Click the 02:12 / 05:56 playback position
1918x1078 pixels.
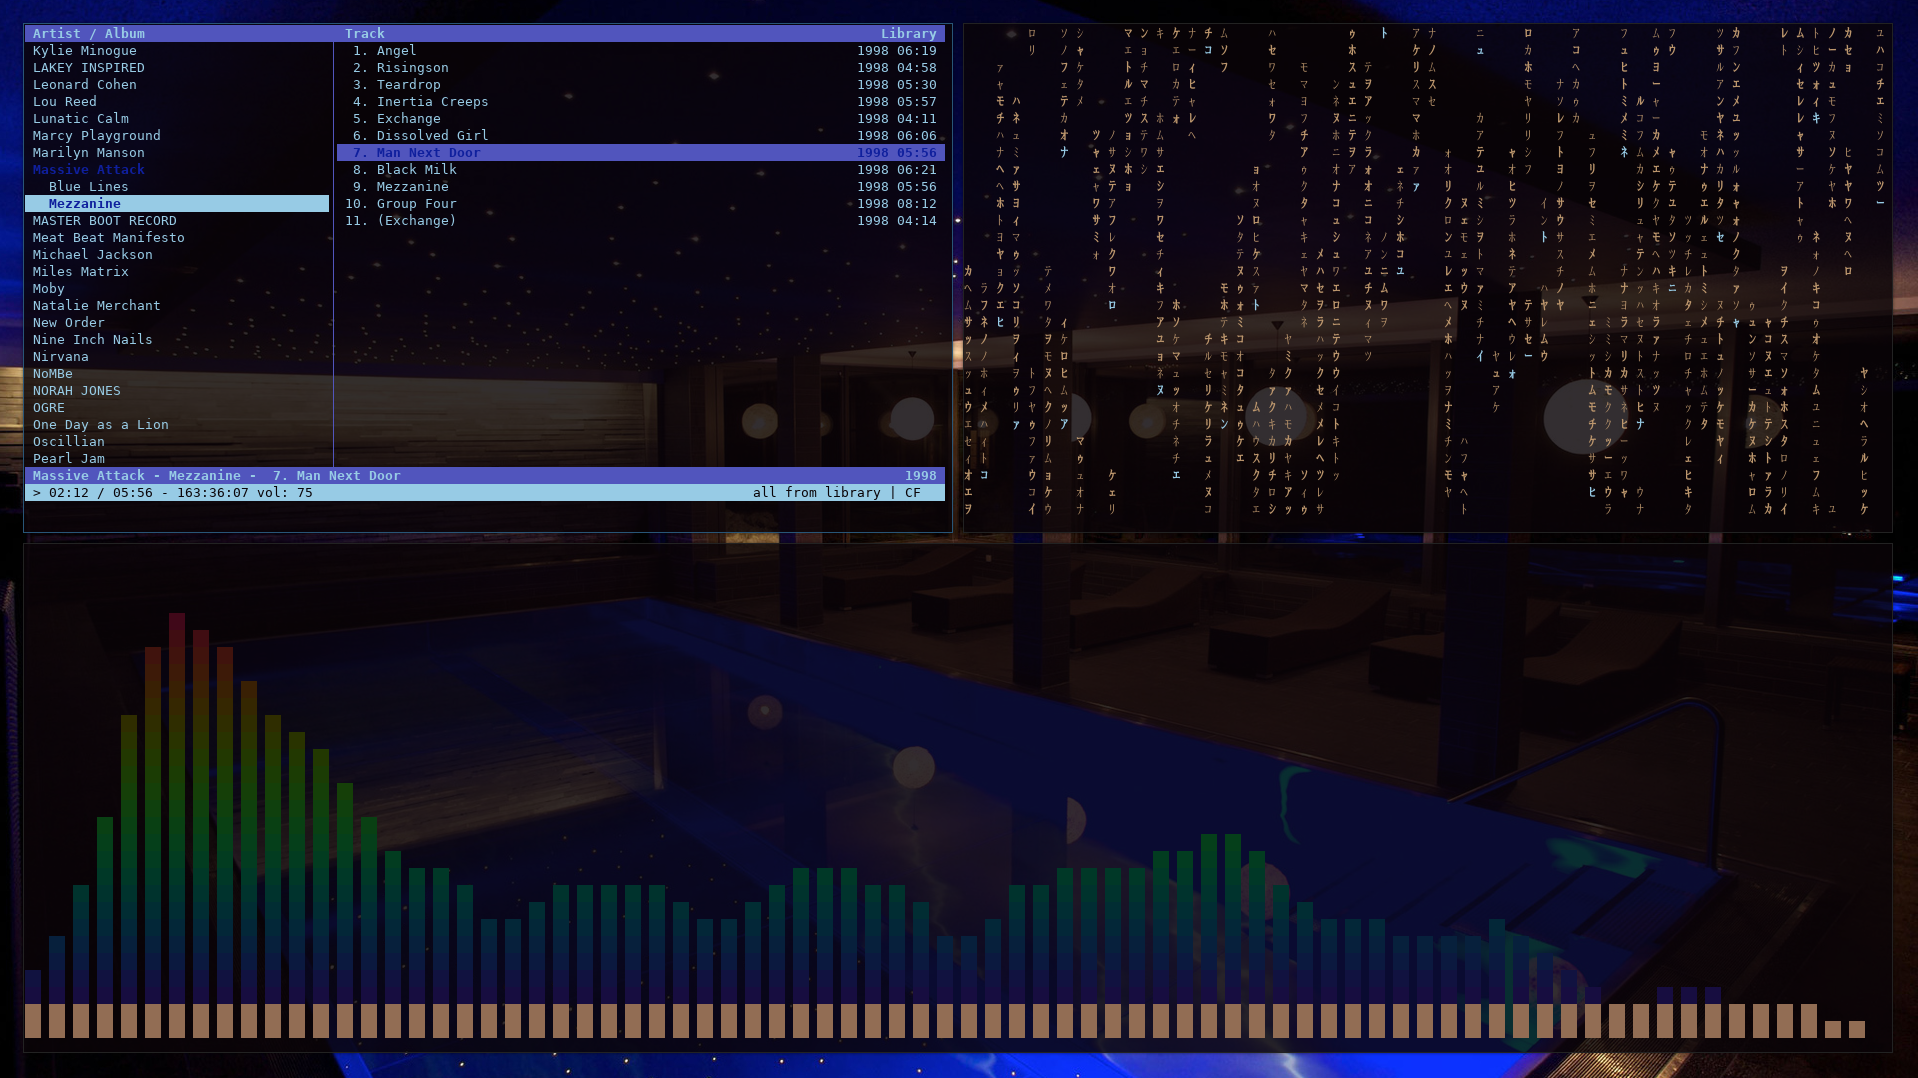pos(100,493)
